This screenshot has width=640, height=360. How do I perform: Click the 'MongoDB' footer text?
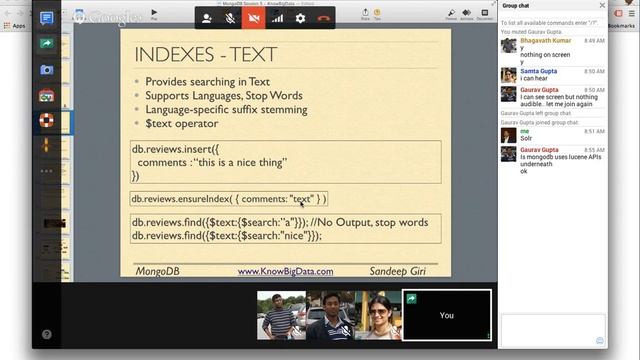(x=158, y=271)
